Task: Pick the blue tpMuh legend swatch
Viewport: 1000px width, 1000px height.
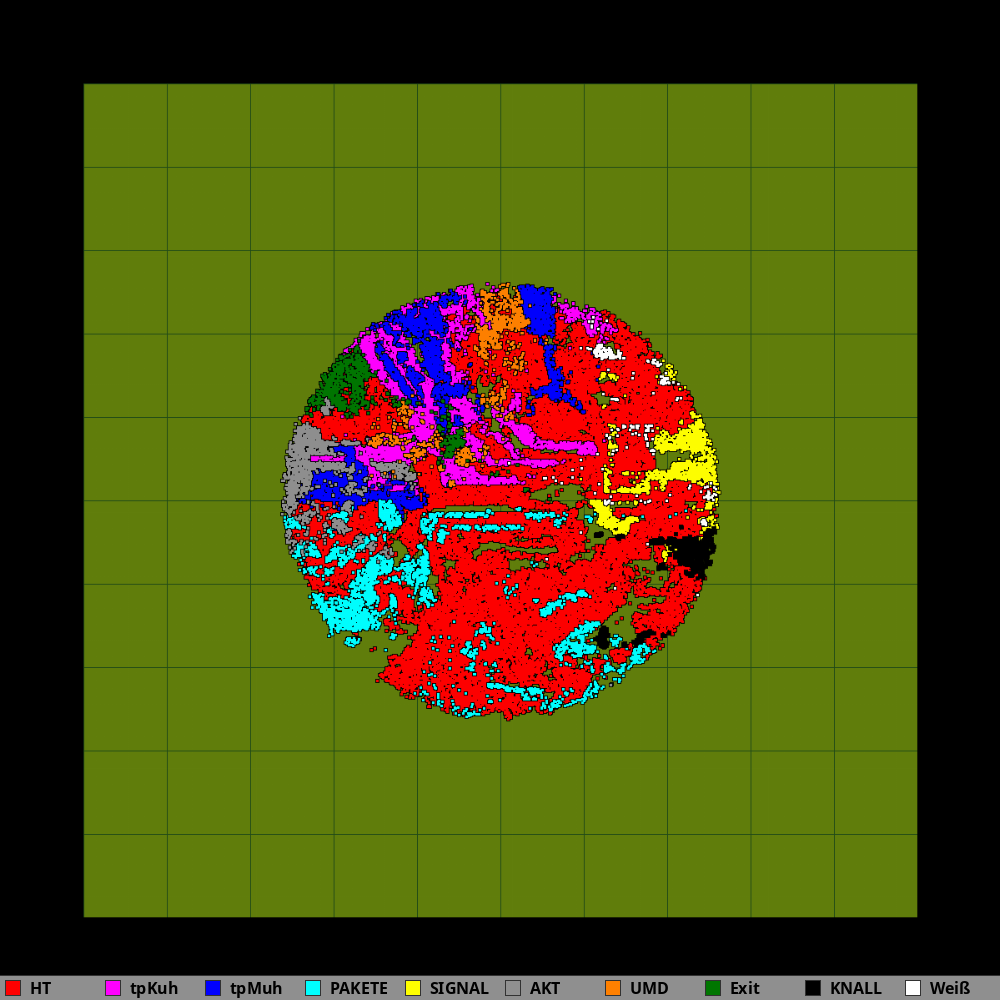Action: click(x=213, y=988)
